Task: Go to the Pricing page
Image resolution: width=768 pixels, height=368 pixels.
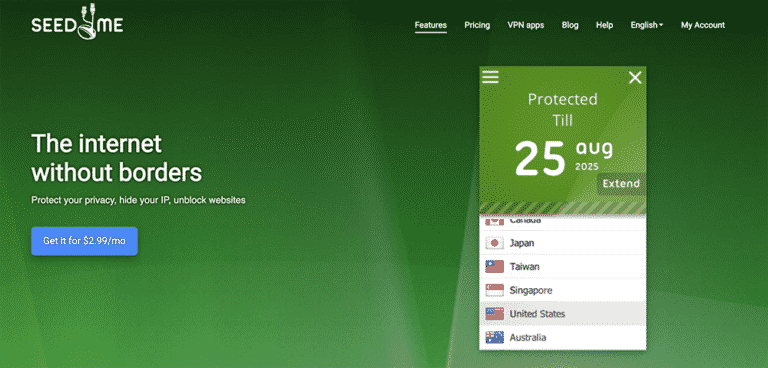Action: [477, 25]
